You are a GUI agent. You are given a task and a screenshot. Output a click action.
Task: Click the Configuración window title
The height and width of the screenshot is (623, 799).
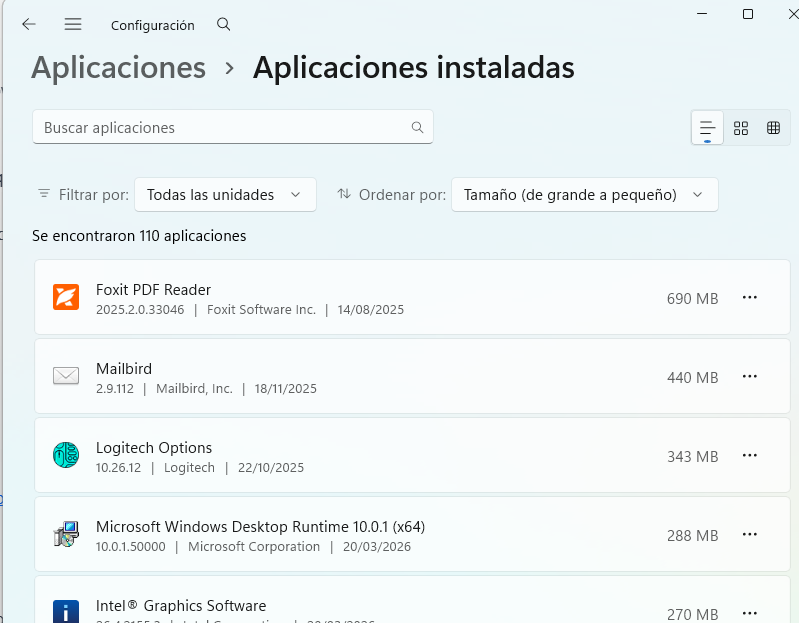click(153, 25)
